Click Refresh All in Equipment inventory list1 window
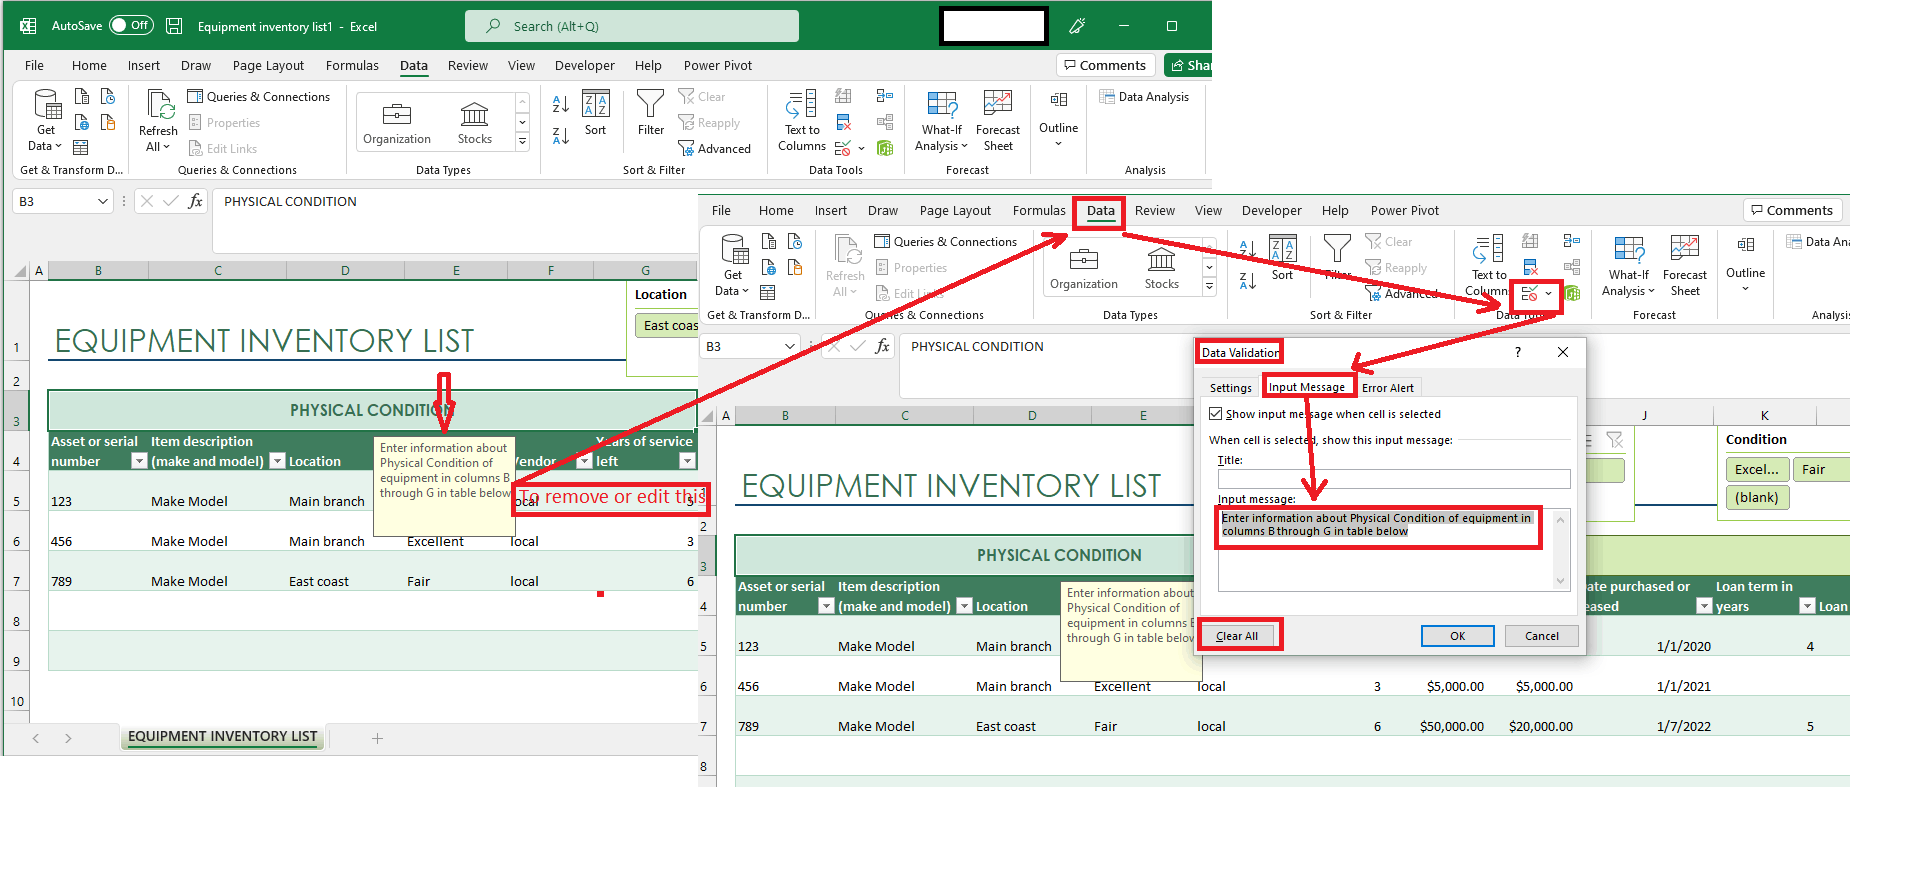This screenshot has width=1911, height=874. 158,120
